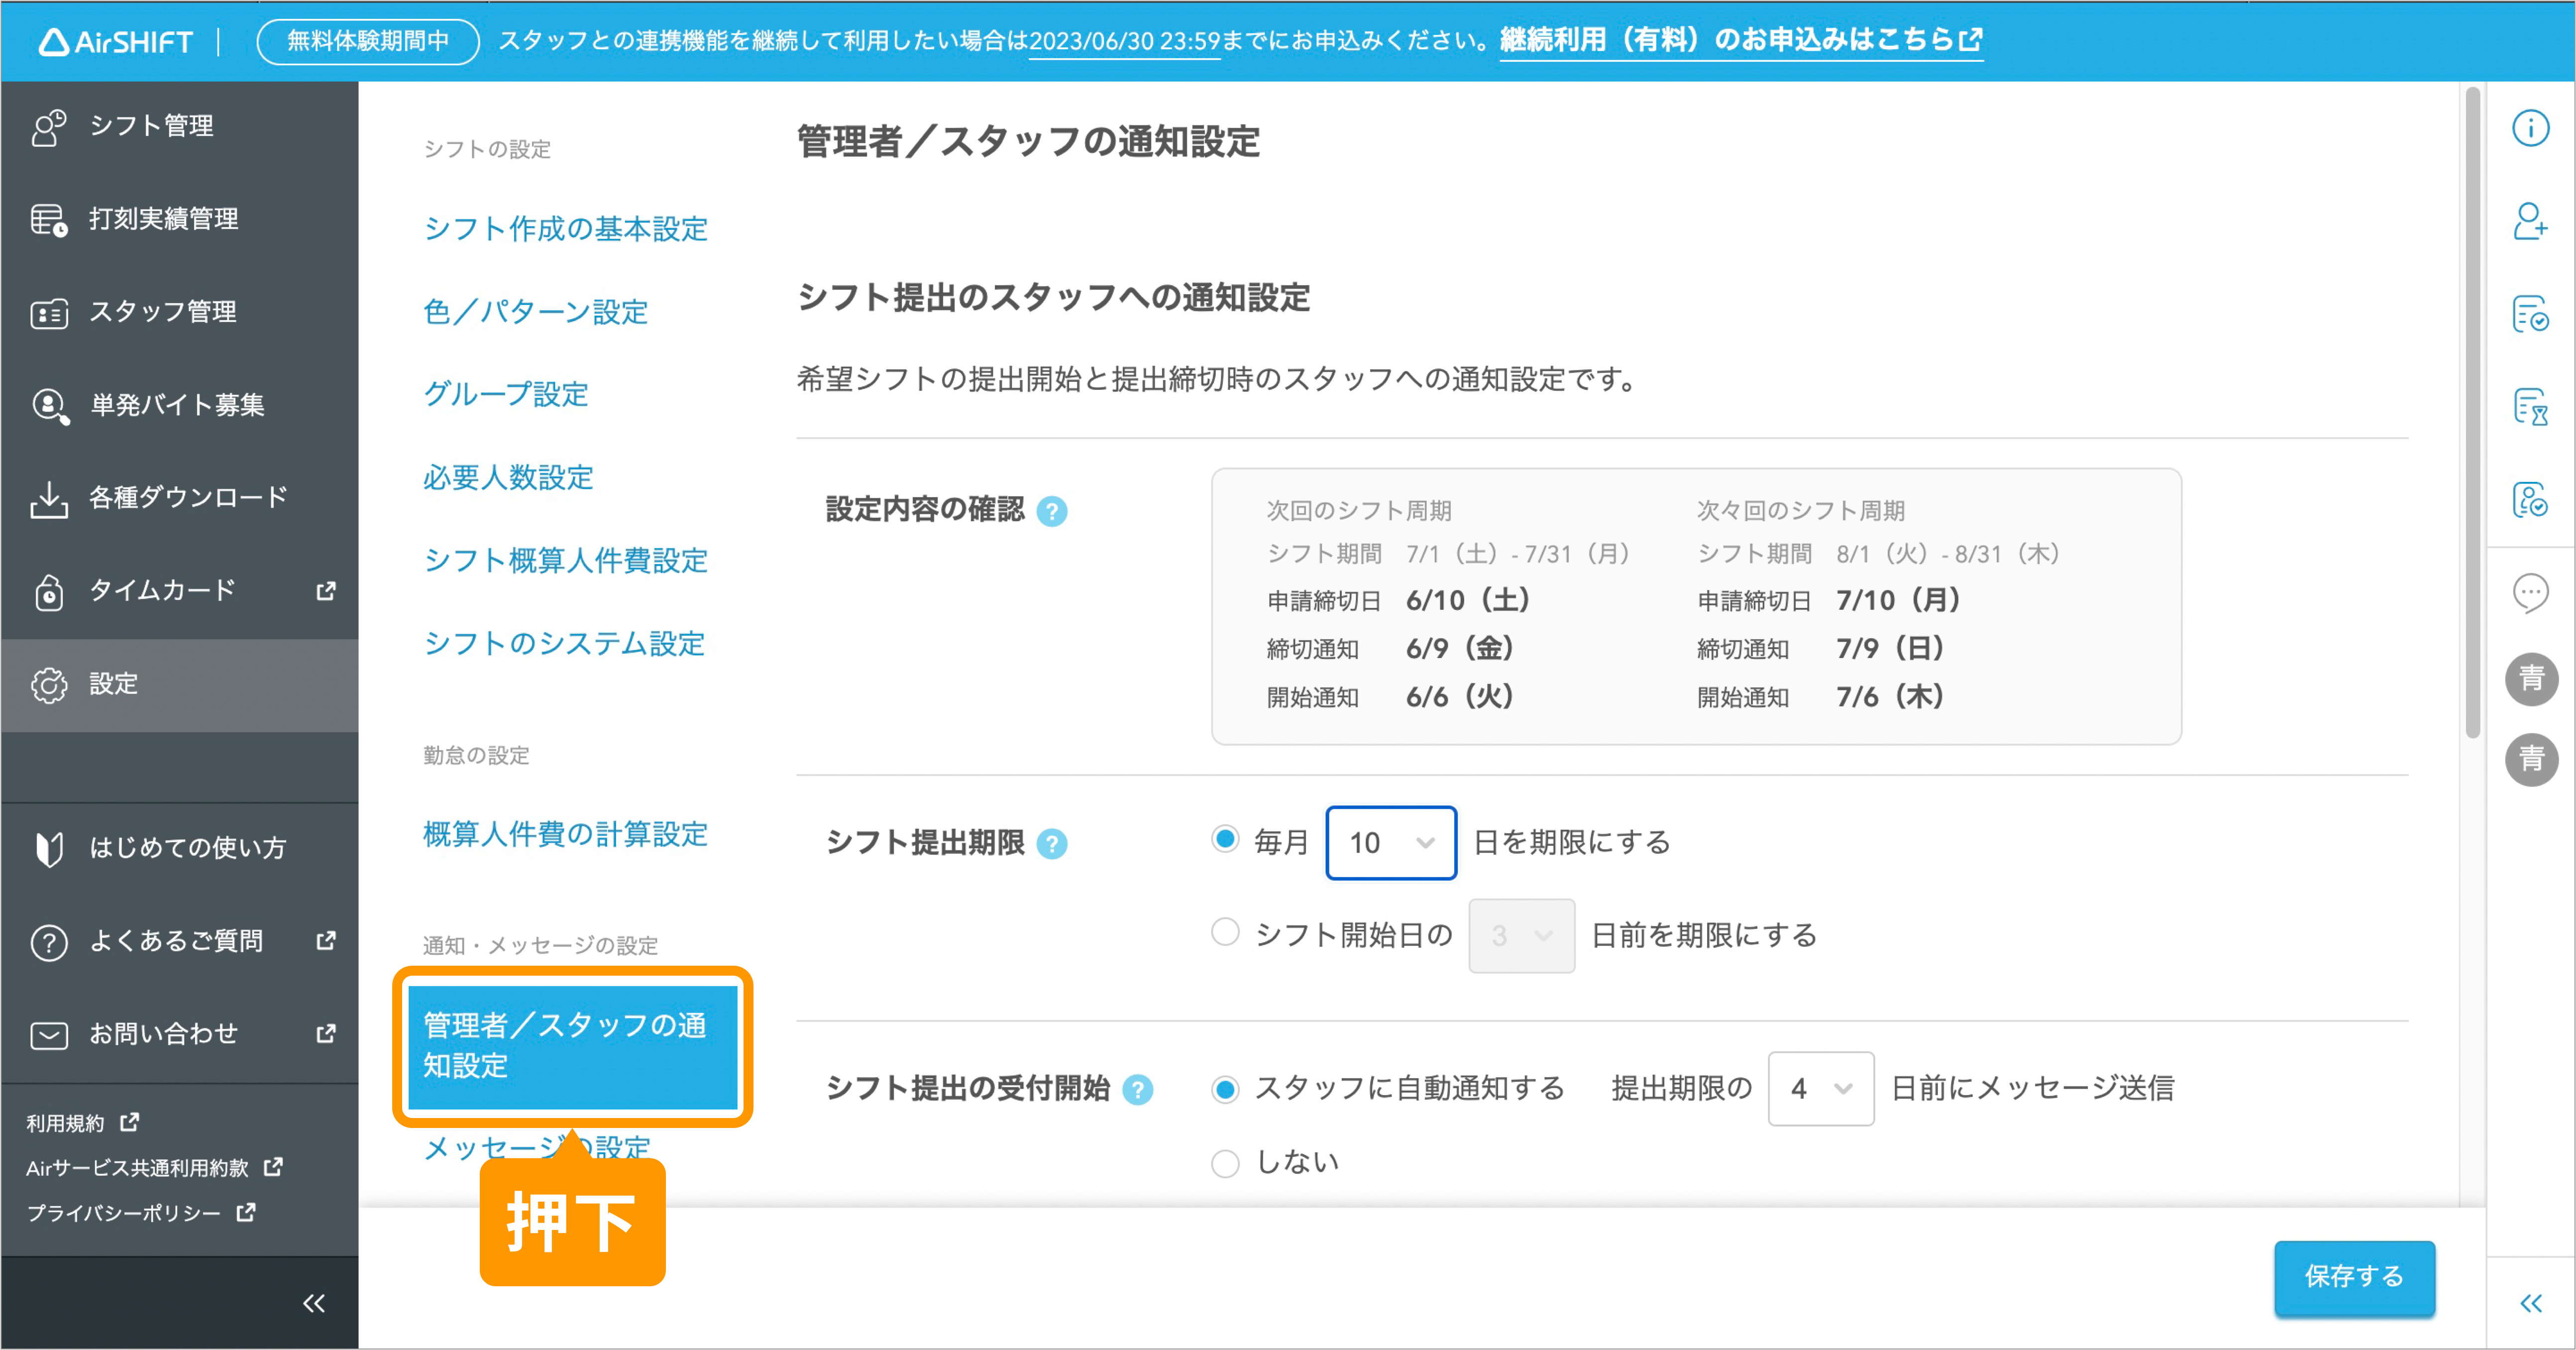This screenshot has height=1350, width=2576.
Task: Click the 各種ダウンロード sidebar icon
Action: click(x=48, y=499)
